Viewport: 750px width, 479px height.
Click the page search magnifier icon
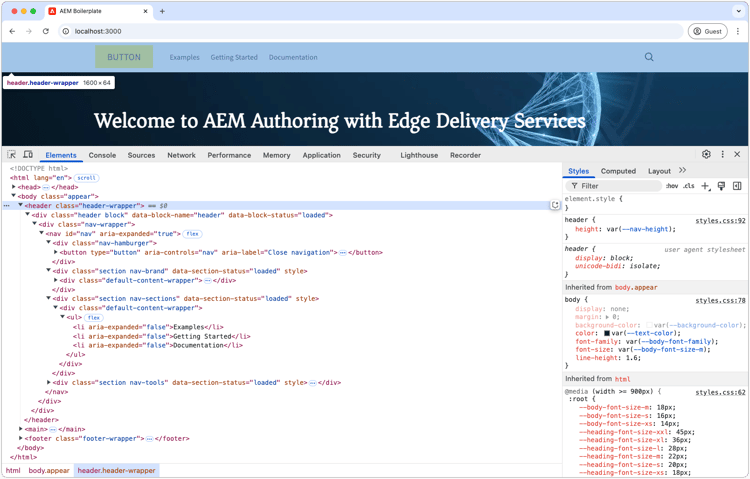tap(649, 57)
